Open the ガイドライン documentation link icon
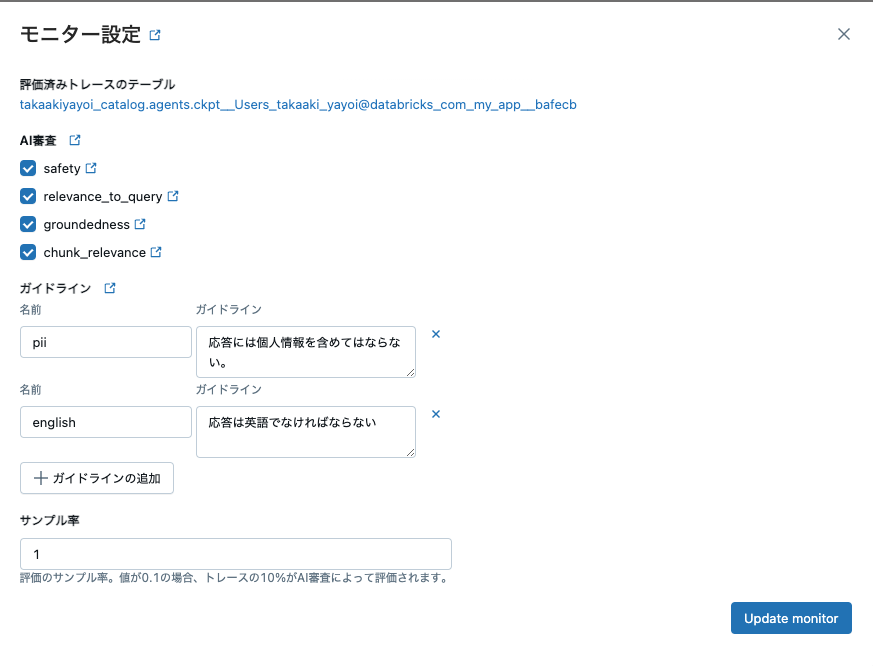 click(108, 287)
